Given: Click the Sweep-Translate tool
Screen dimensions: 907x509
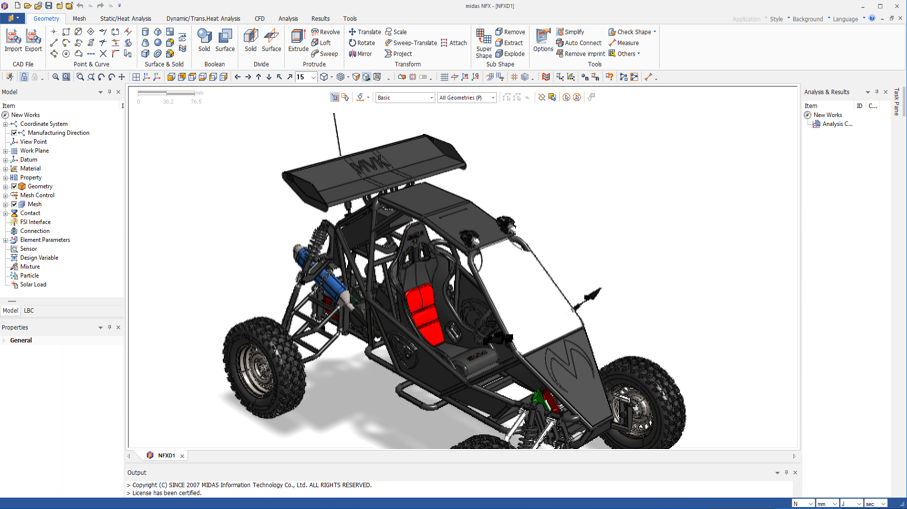Looking at the screenshot, I should click(411, 43).
